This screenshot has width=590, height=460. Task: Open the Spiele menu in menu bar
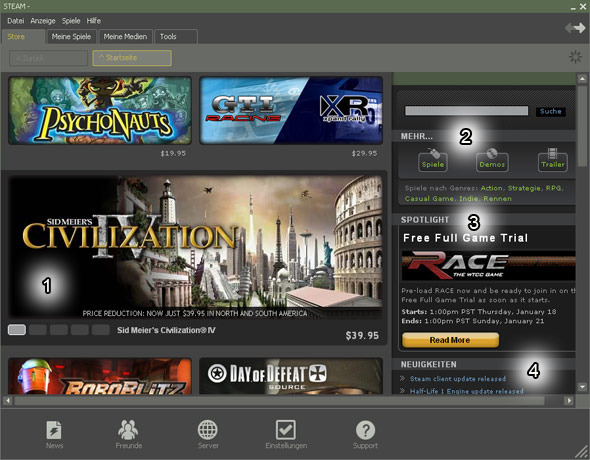point(71,21)
